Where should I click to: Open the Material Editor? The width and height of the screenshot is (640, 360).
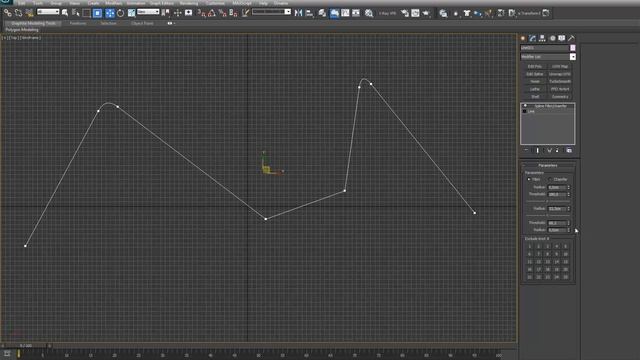coord(369,13)
